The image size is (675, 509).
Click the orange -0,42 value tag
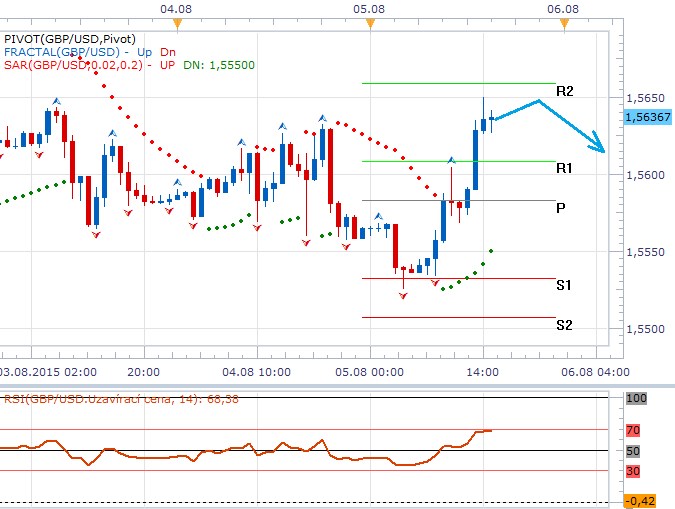tap(640, 501)
